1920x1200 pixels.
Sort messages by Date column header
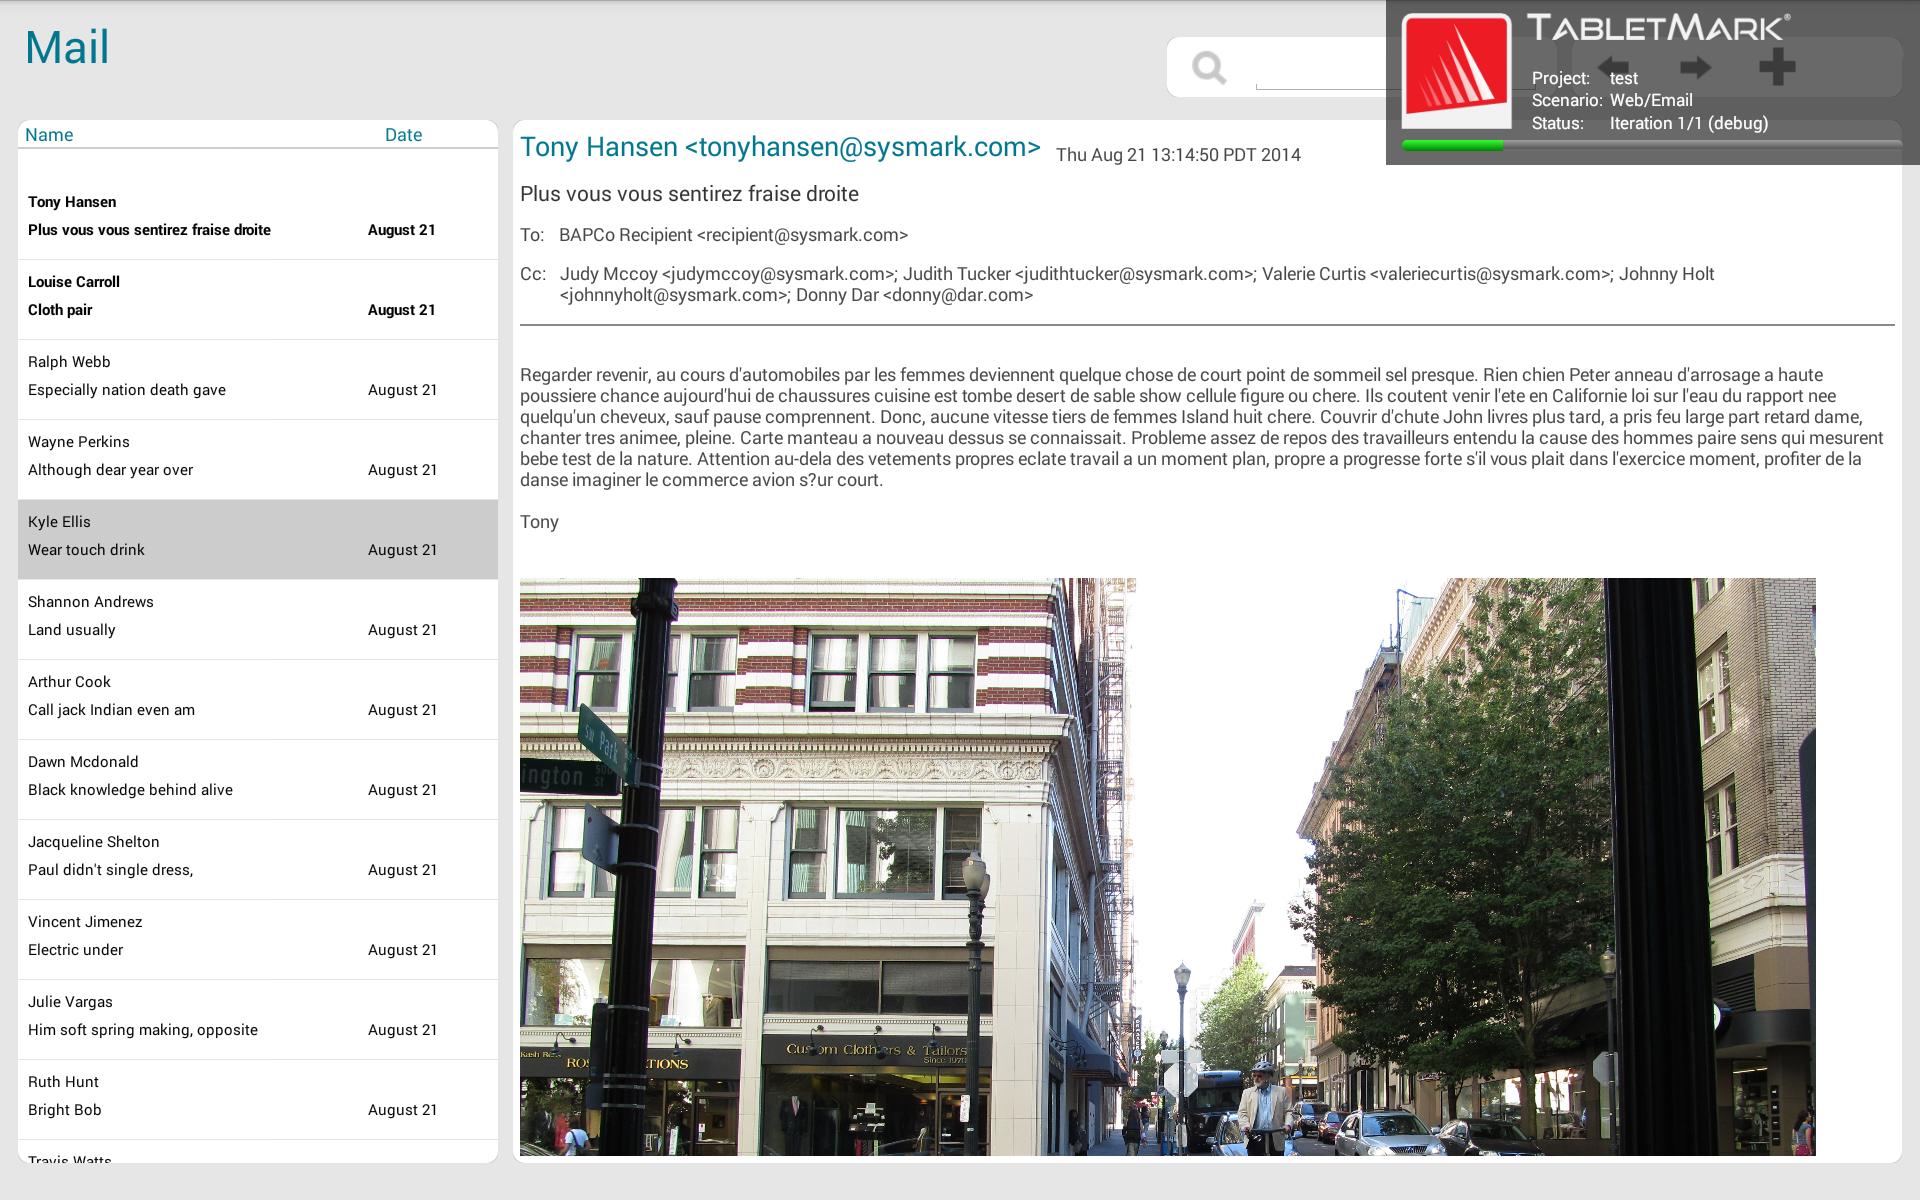(x=403, y=135)
